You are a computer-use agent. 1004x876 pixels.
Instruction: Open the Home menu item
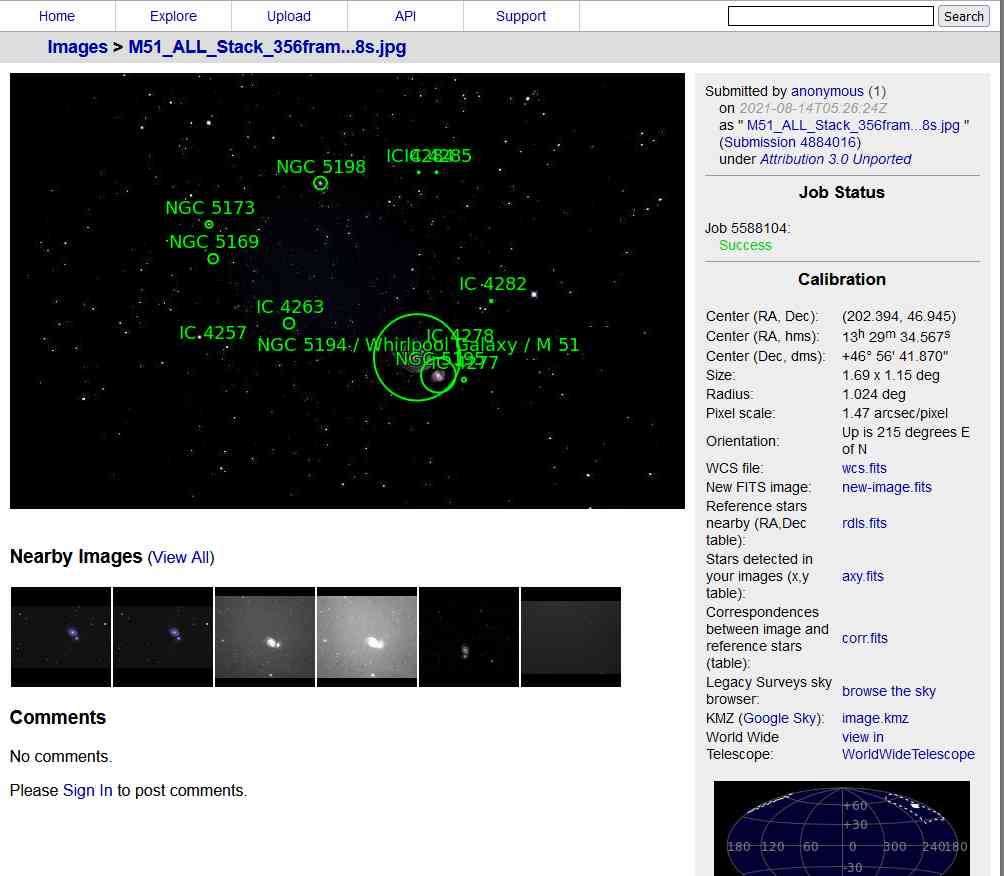click(56, 16)
